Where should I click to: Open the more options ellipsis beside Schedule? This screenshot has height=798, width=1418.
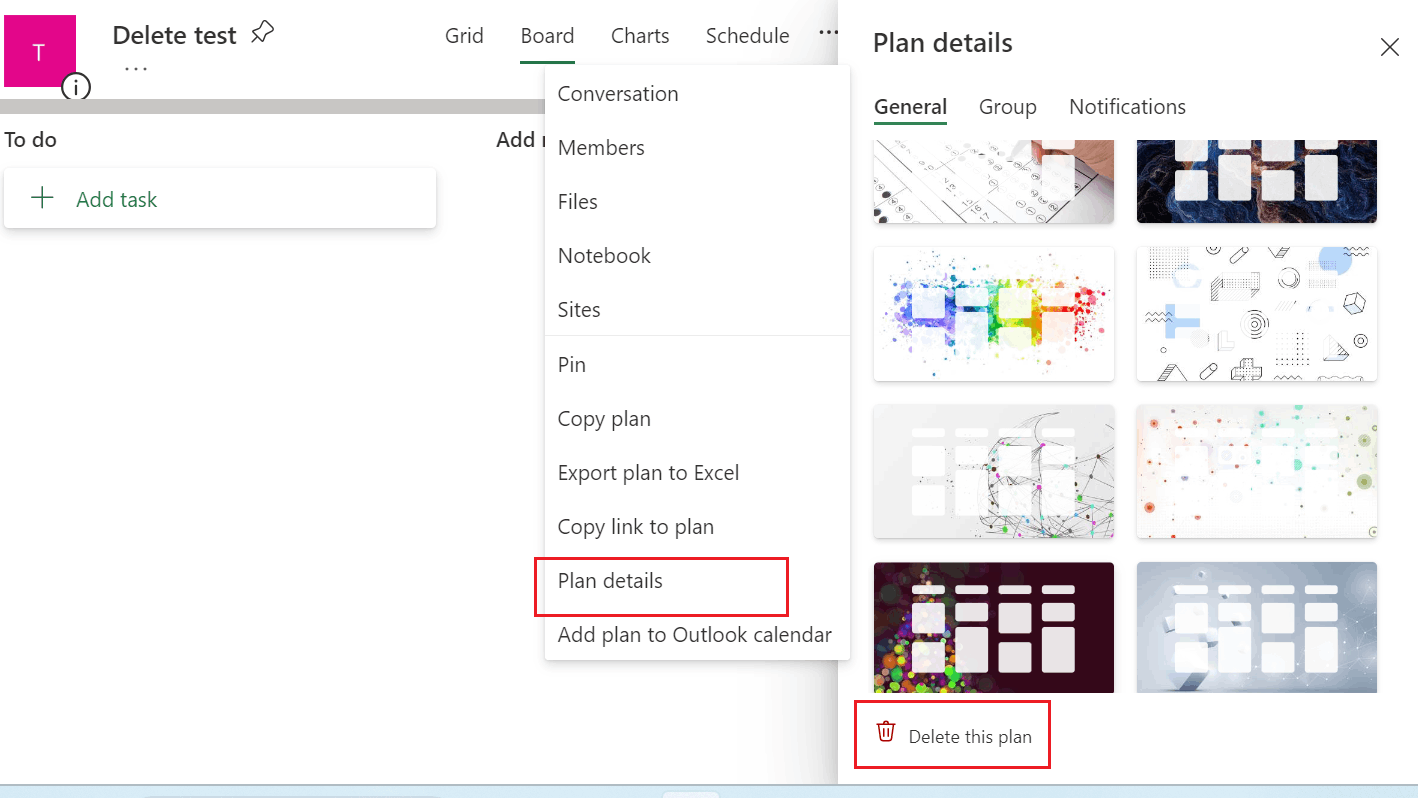point(828,33)
